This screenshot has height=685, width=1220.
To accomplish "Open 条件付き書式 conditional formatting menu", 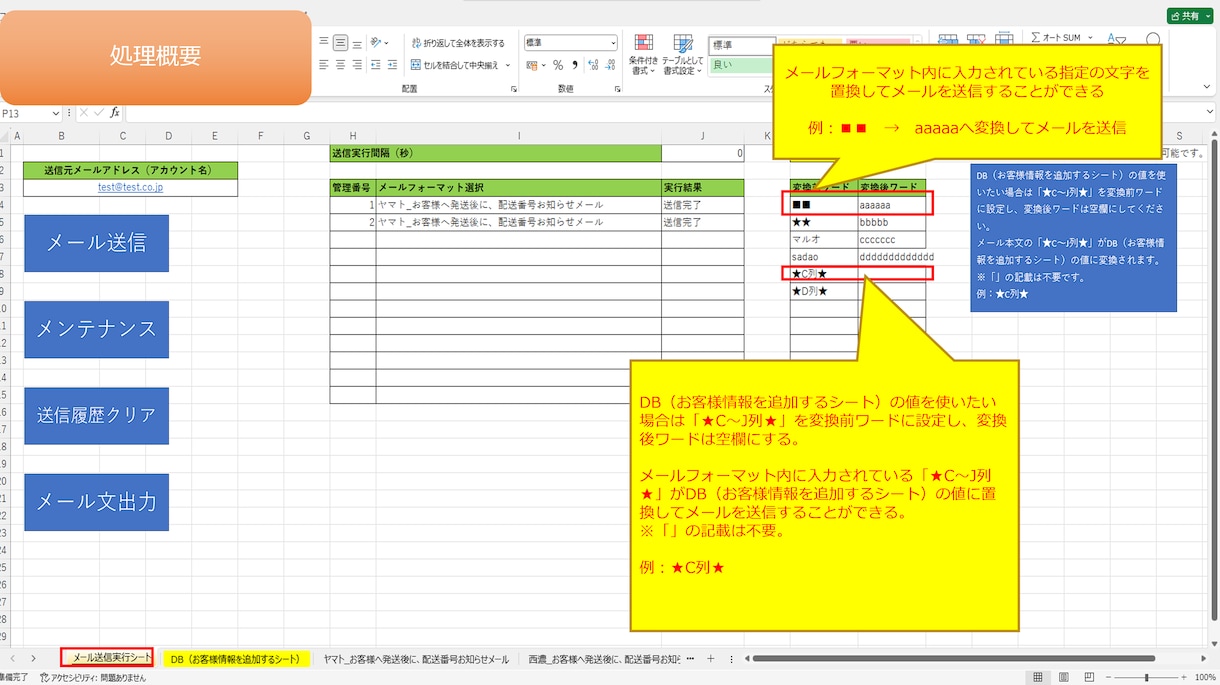I will [x=644, y=54].
